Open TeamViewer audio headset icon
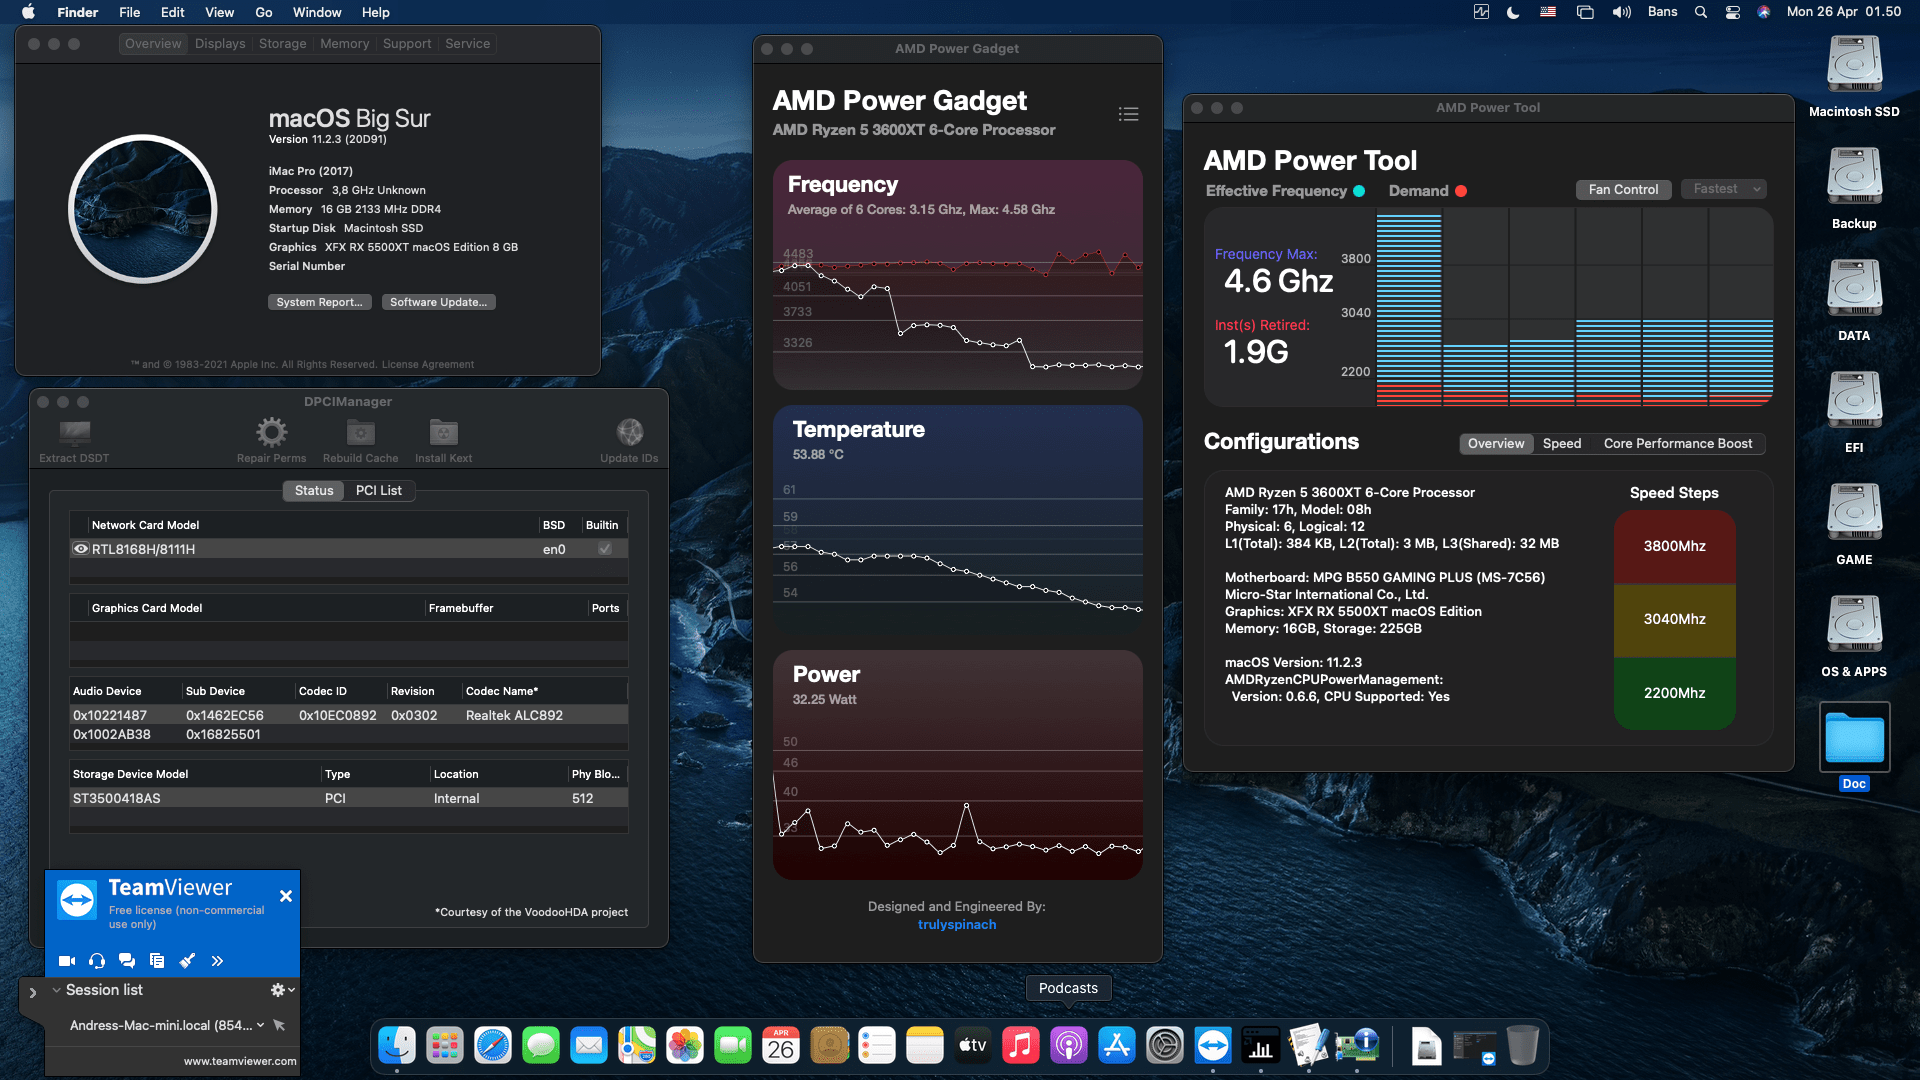This screenshot has height=1080, width=1920. [97, 961]
